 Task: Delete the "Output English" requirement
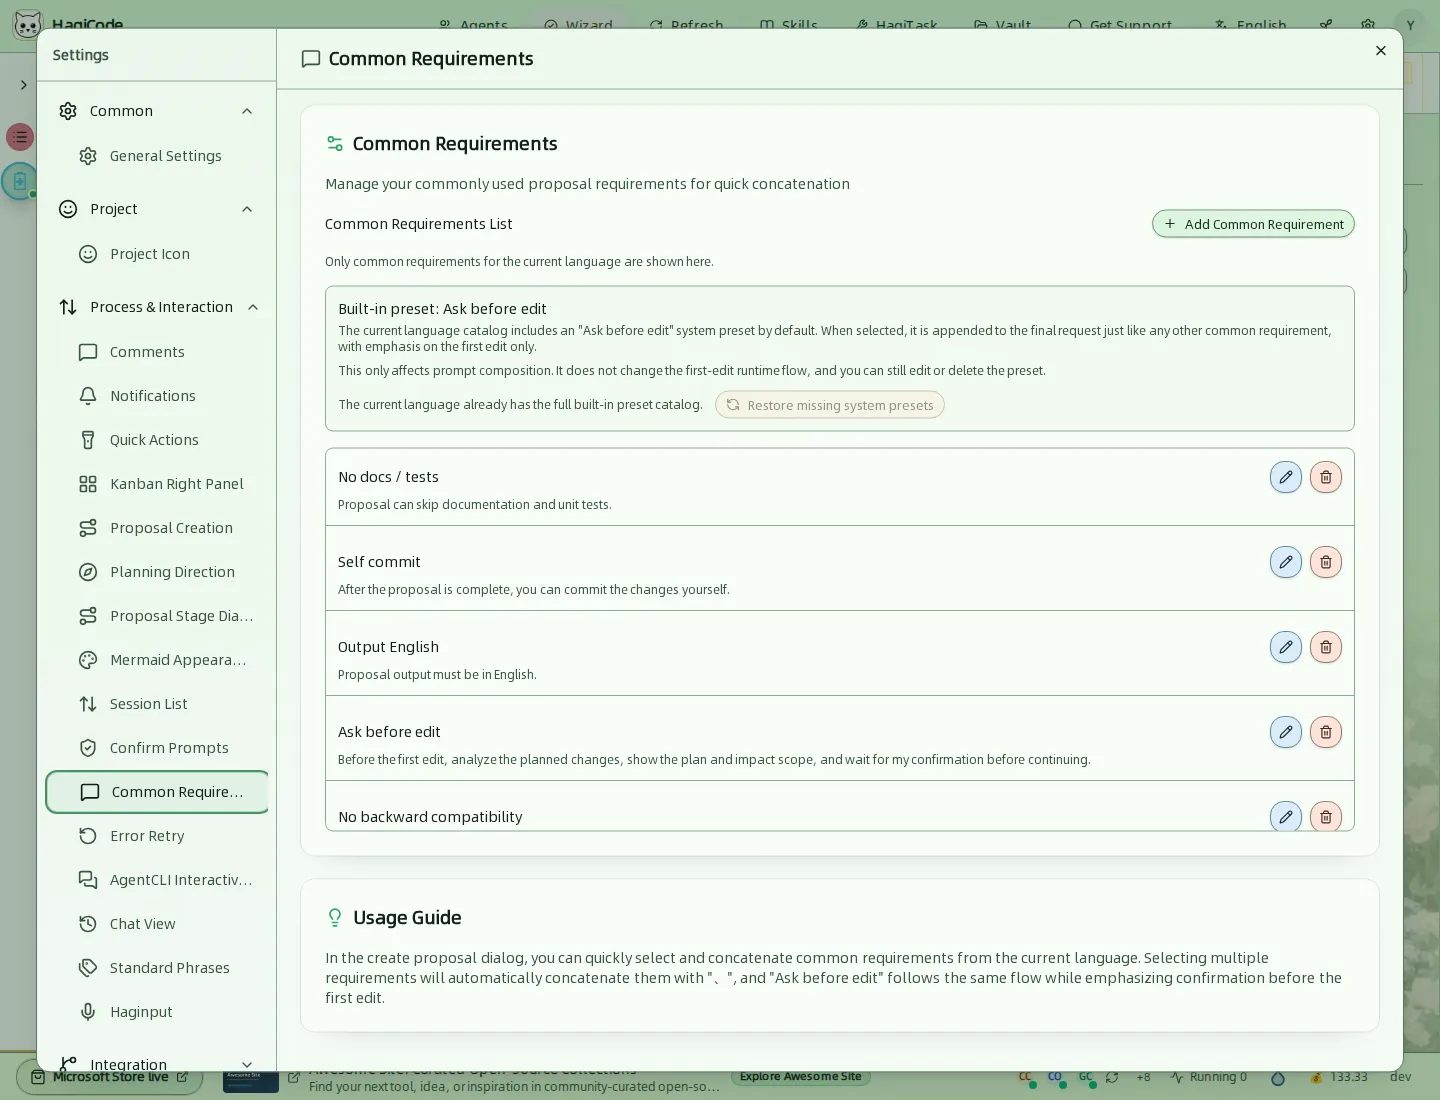pyautogui.click(x=1326, y=647)
